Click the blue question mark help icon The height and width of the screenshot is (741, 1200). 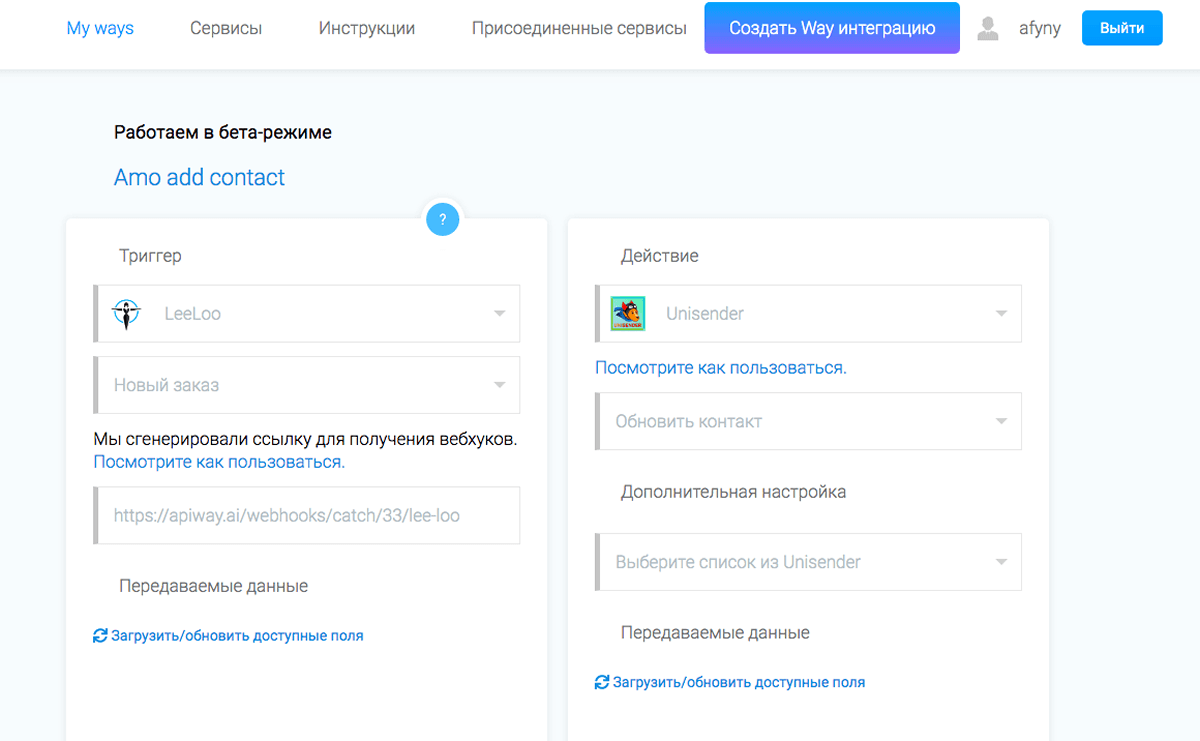[442, 219]
